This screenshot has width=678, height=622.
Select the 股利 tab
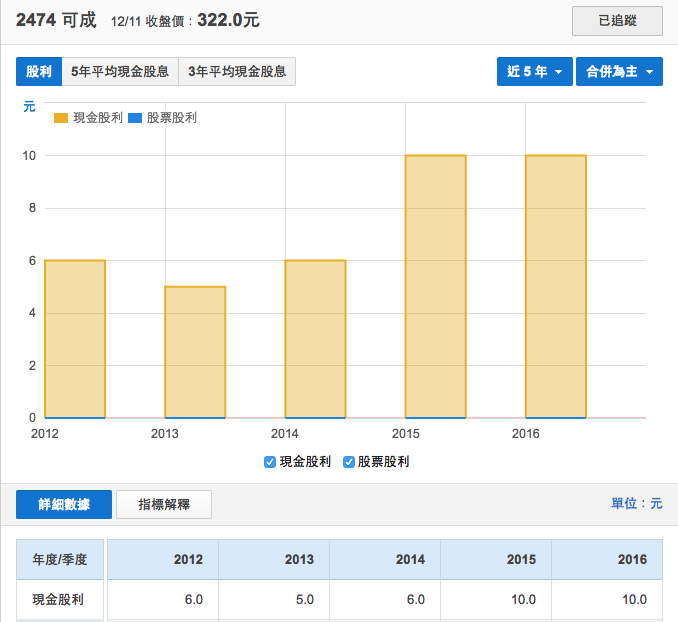39,72
